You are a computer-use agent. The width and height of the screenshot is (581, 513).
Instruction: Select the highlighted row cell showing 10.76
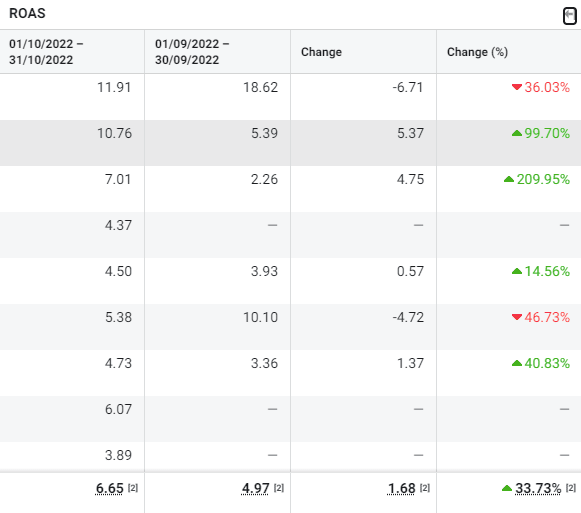72,143
